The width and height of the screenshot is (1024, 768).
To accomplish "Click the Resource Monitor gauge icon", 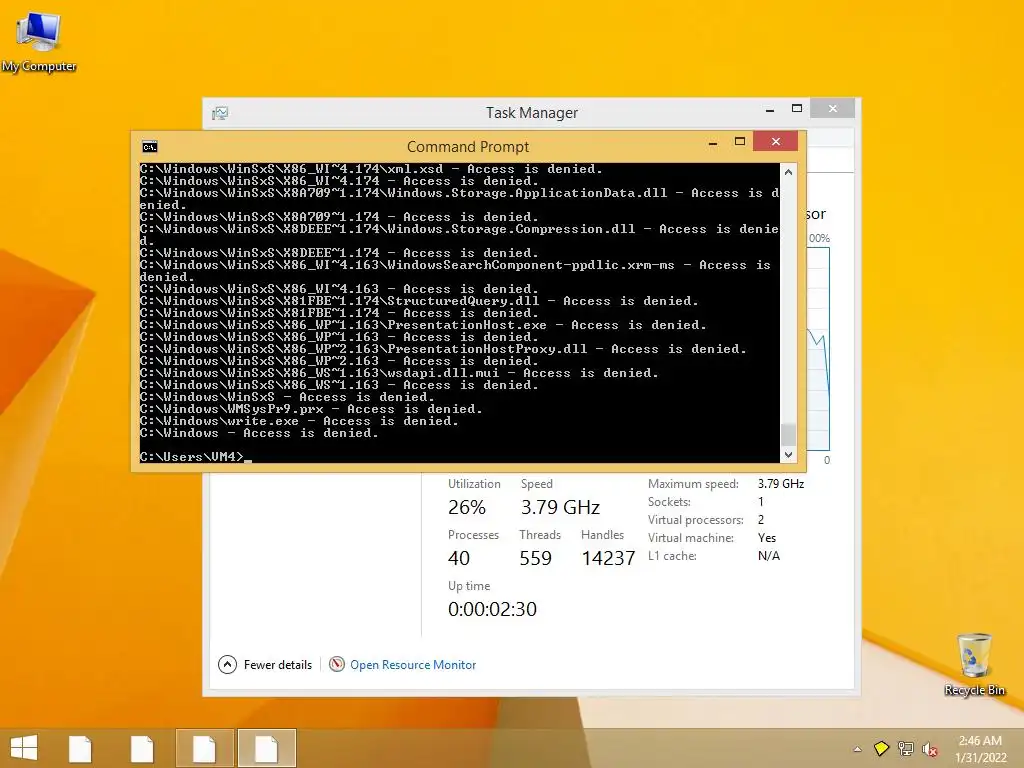I will coord(336,665).
